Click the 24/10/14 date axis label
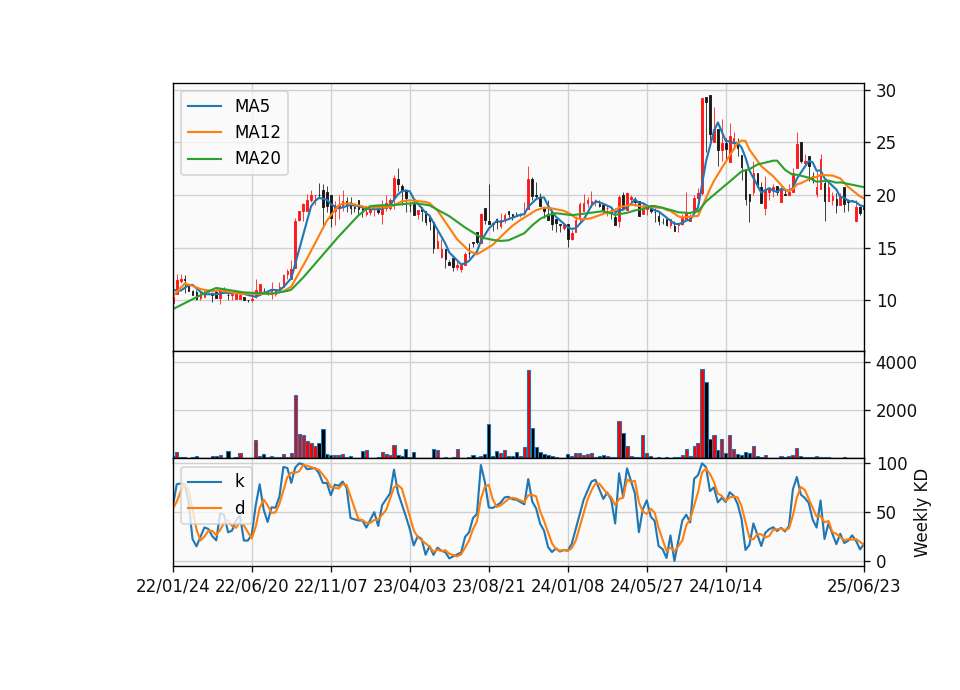 click(x=726, y=587)
